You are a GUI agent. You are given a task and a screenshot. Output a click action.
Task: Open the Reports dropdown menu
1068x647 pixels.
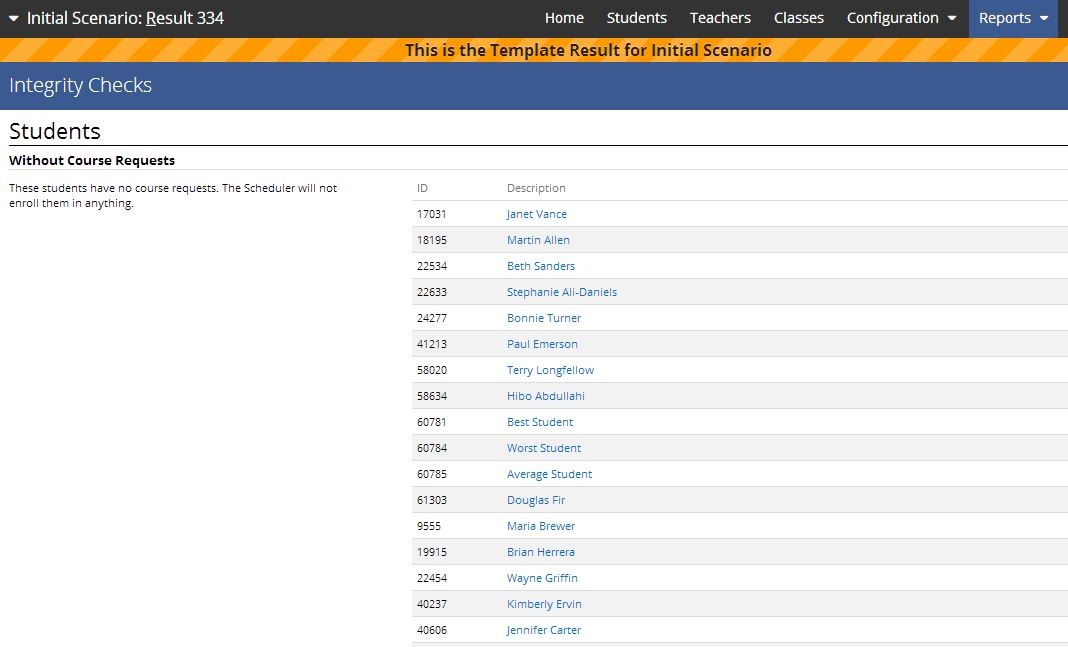[1006, 17]
